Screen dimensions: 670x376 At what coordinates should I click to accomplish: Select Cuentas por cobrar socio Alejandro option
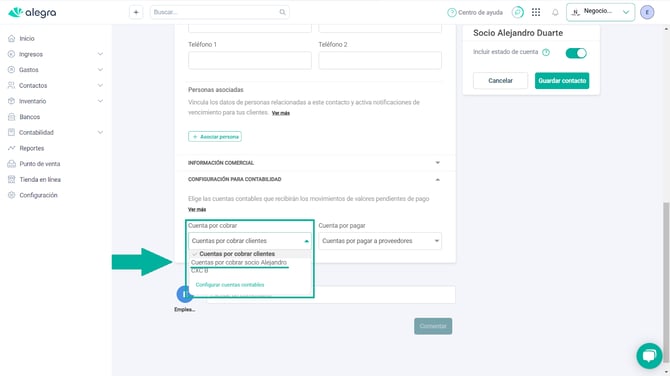pos(239,262)
